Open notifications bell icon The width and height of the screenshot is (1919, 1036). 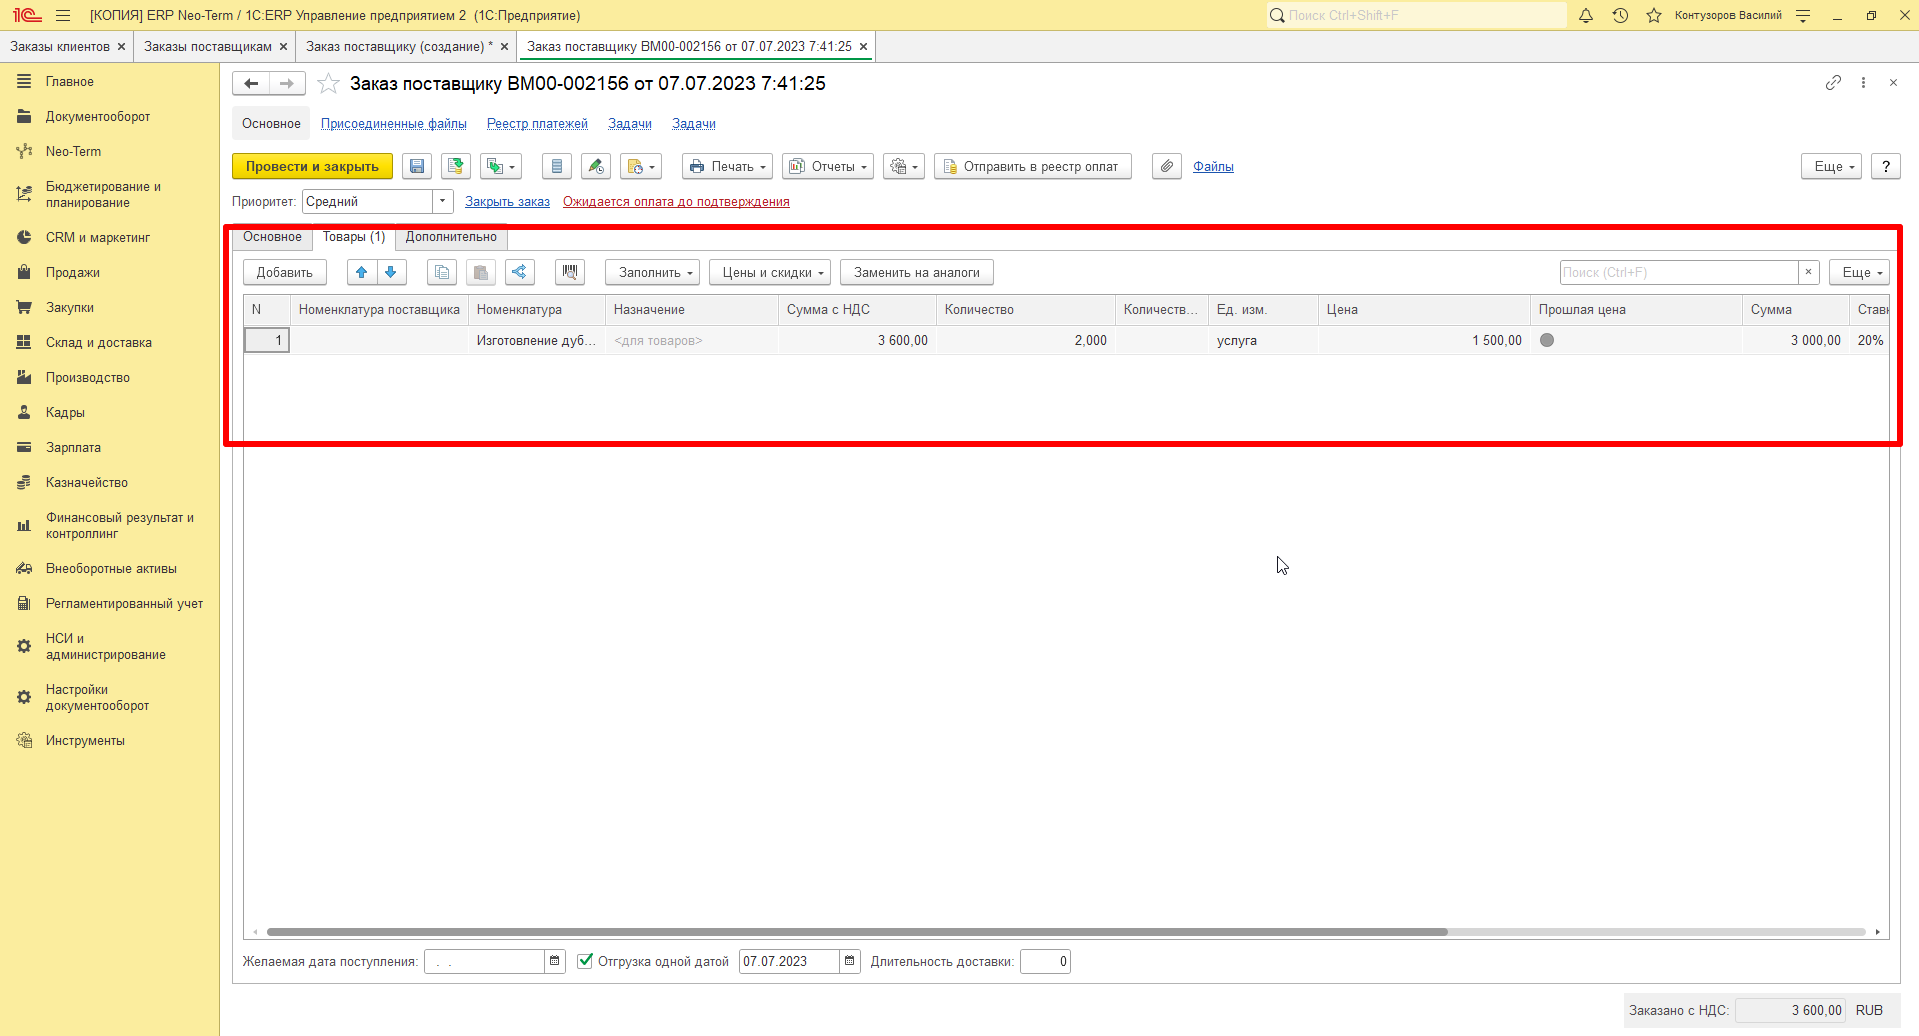1586,15
